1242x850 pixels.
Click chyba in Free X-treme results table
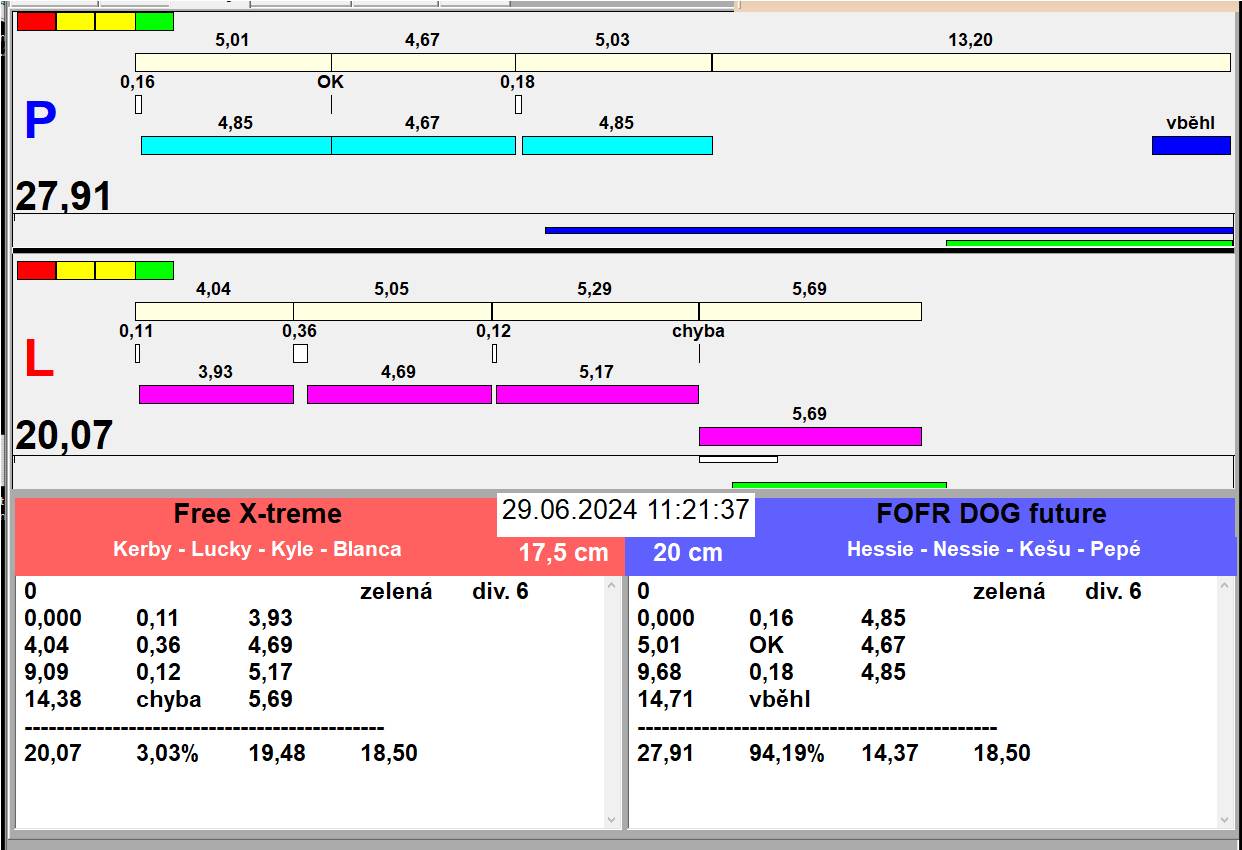pos(169,699)
